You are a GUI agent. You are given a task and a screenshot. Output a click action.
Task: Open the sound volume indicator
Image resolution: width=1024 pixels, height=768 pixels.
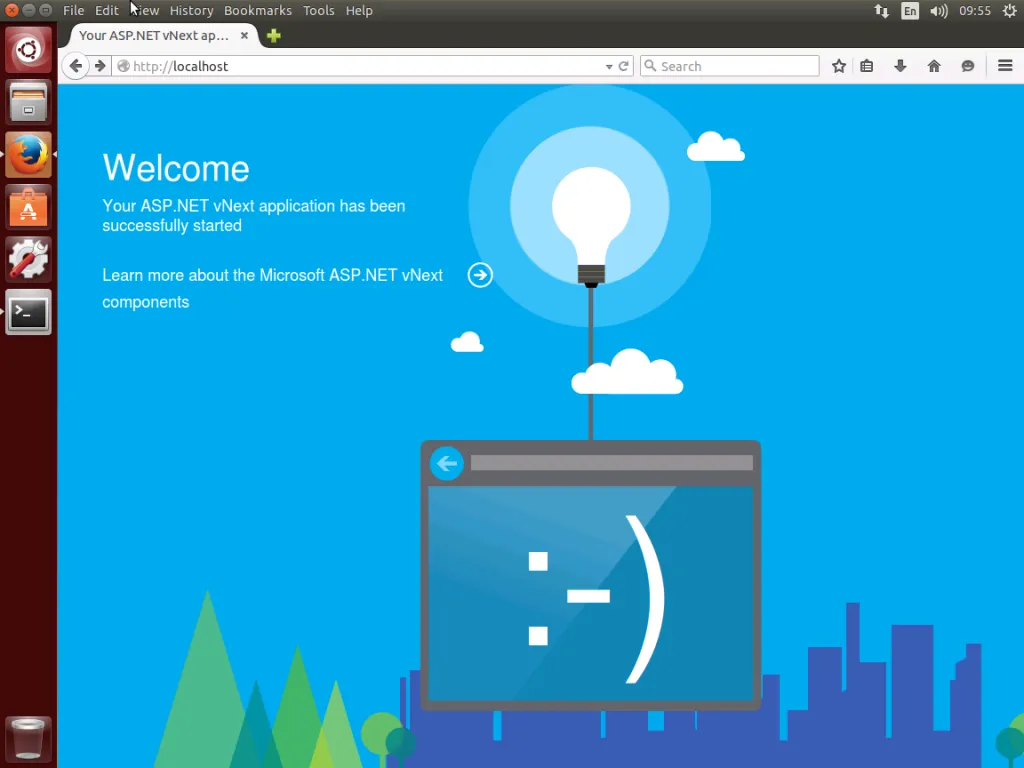tap(938, 10)
